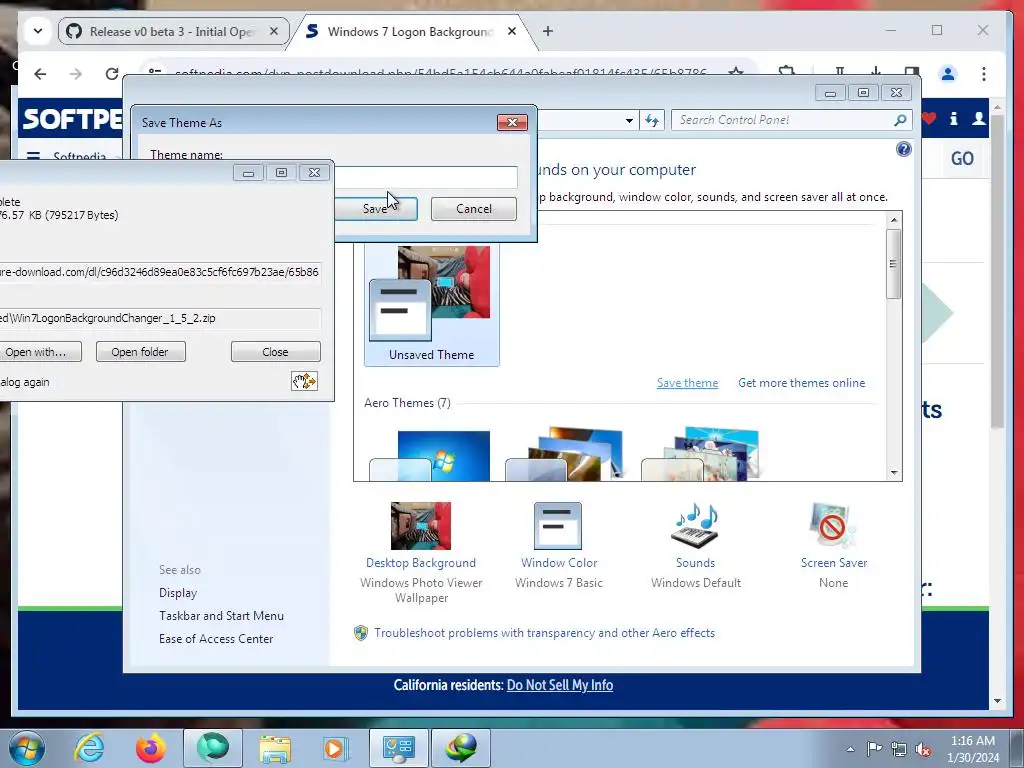Open Screen Saver settings icon
The width and height of the screenshot is (1024, 768).
click(x=833, y=526)
